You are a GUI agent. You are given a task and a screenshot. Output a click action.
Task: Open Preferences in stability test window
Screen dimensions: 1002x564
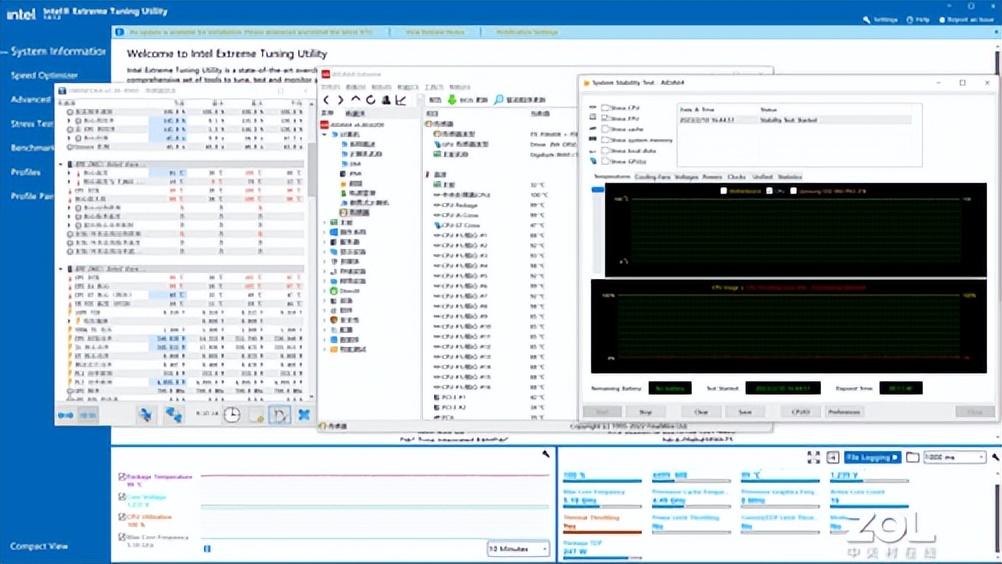pyautogui.click(x=844, y=412)
